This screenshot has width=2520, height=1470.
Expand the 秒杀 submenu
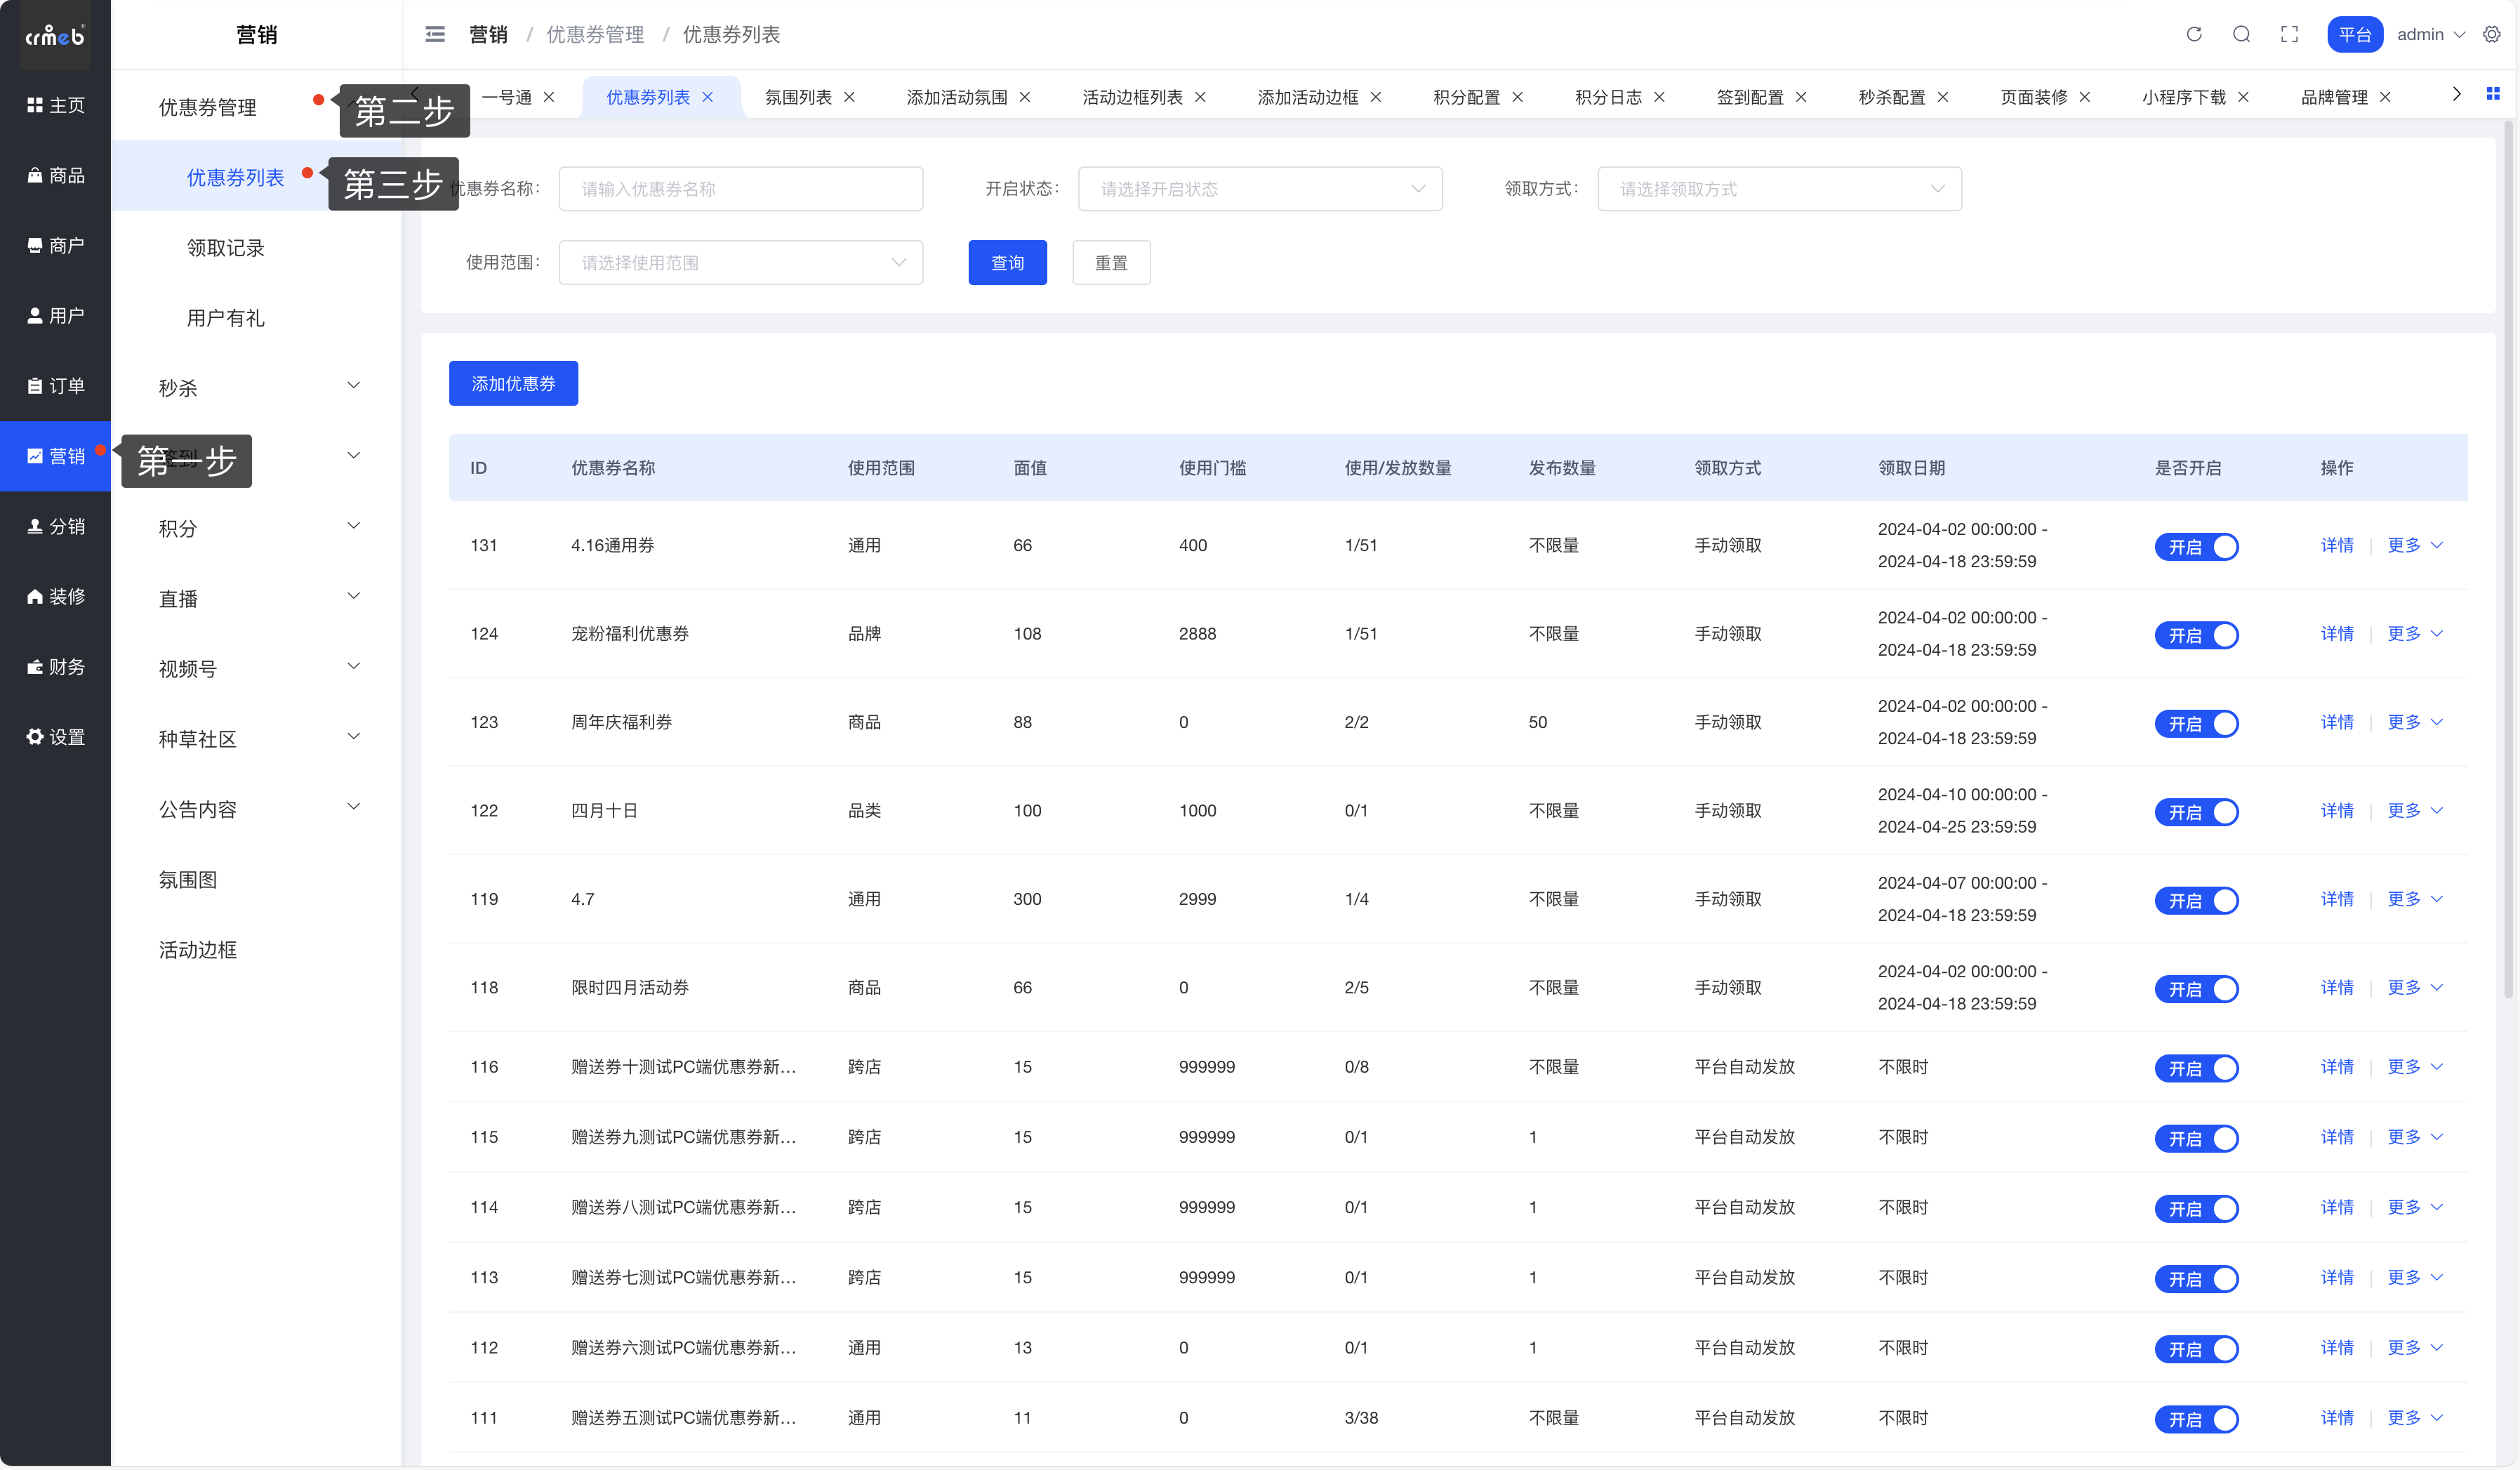point(258,387)
